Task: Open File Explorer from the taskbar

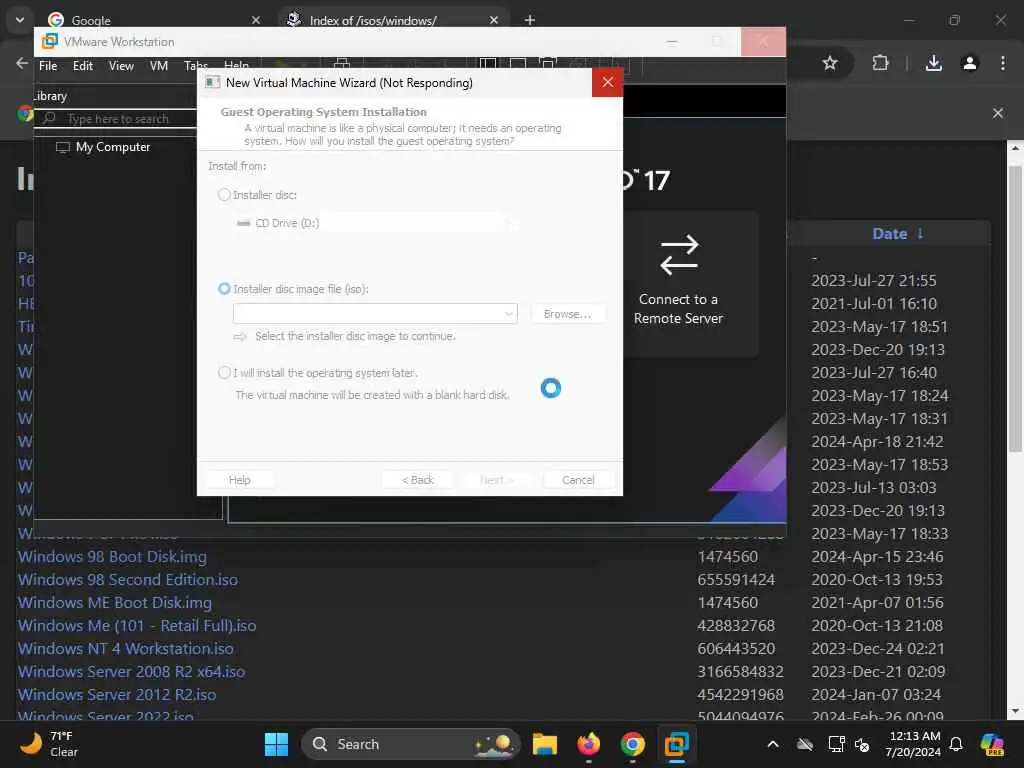Action: [545, 744]
